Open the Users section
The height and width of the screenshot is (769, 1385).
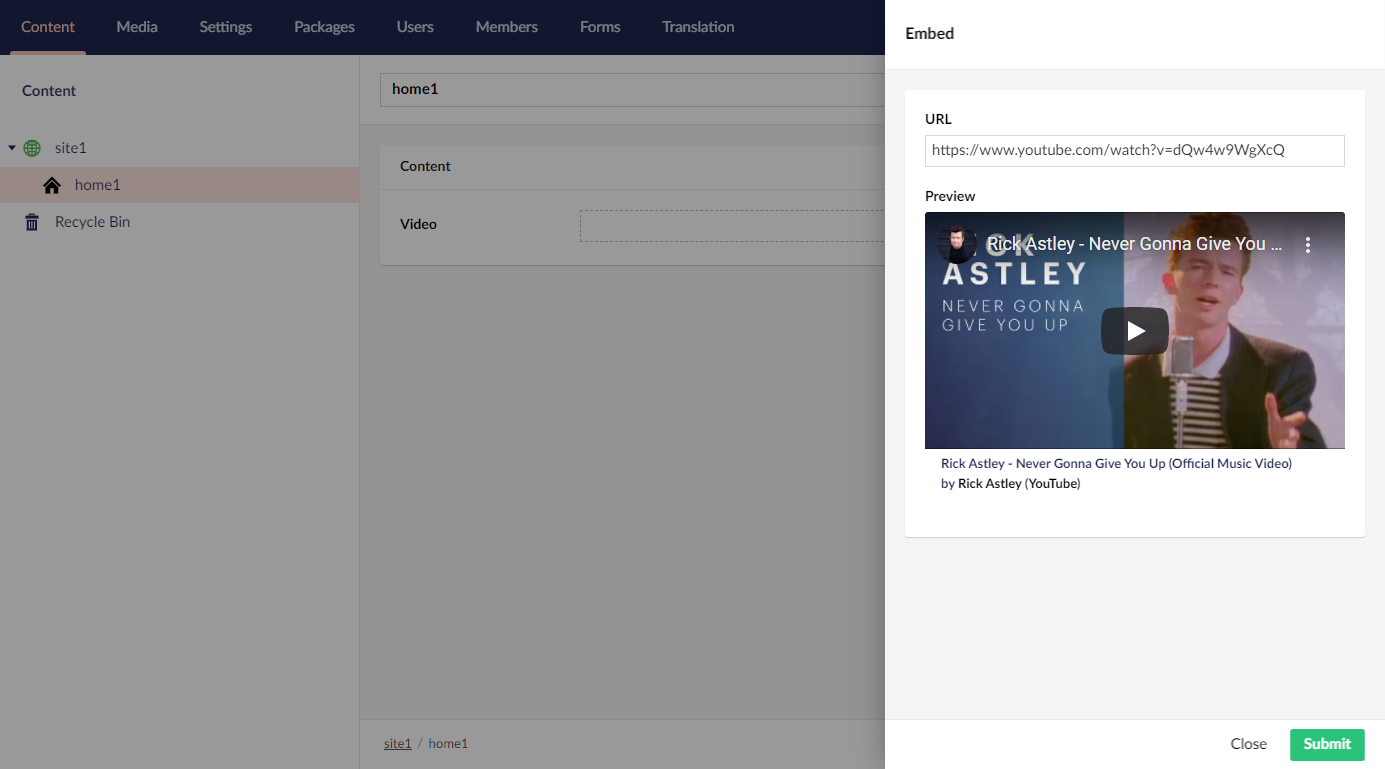pyautogui.click(x=415, y=27)
